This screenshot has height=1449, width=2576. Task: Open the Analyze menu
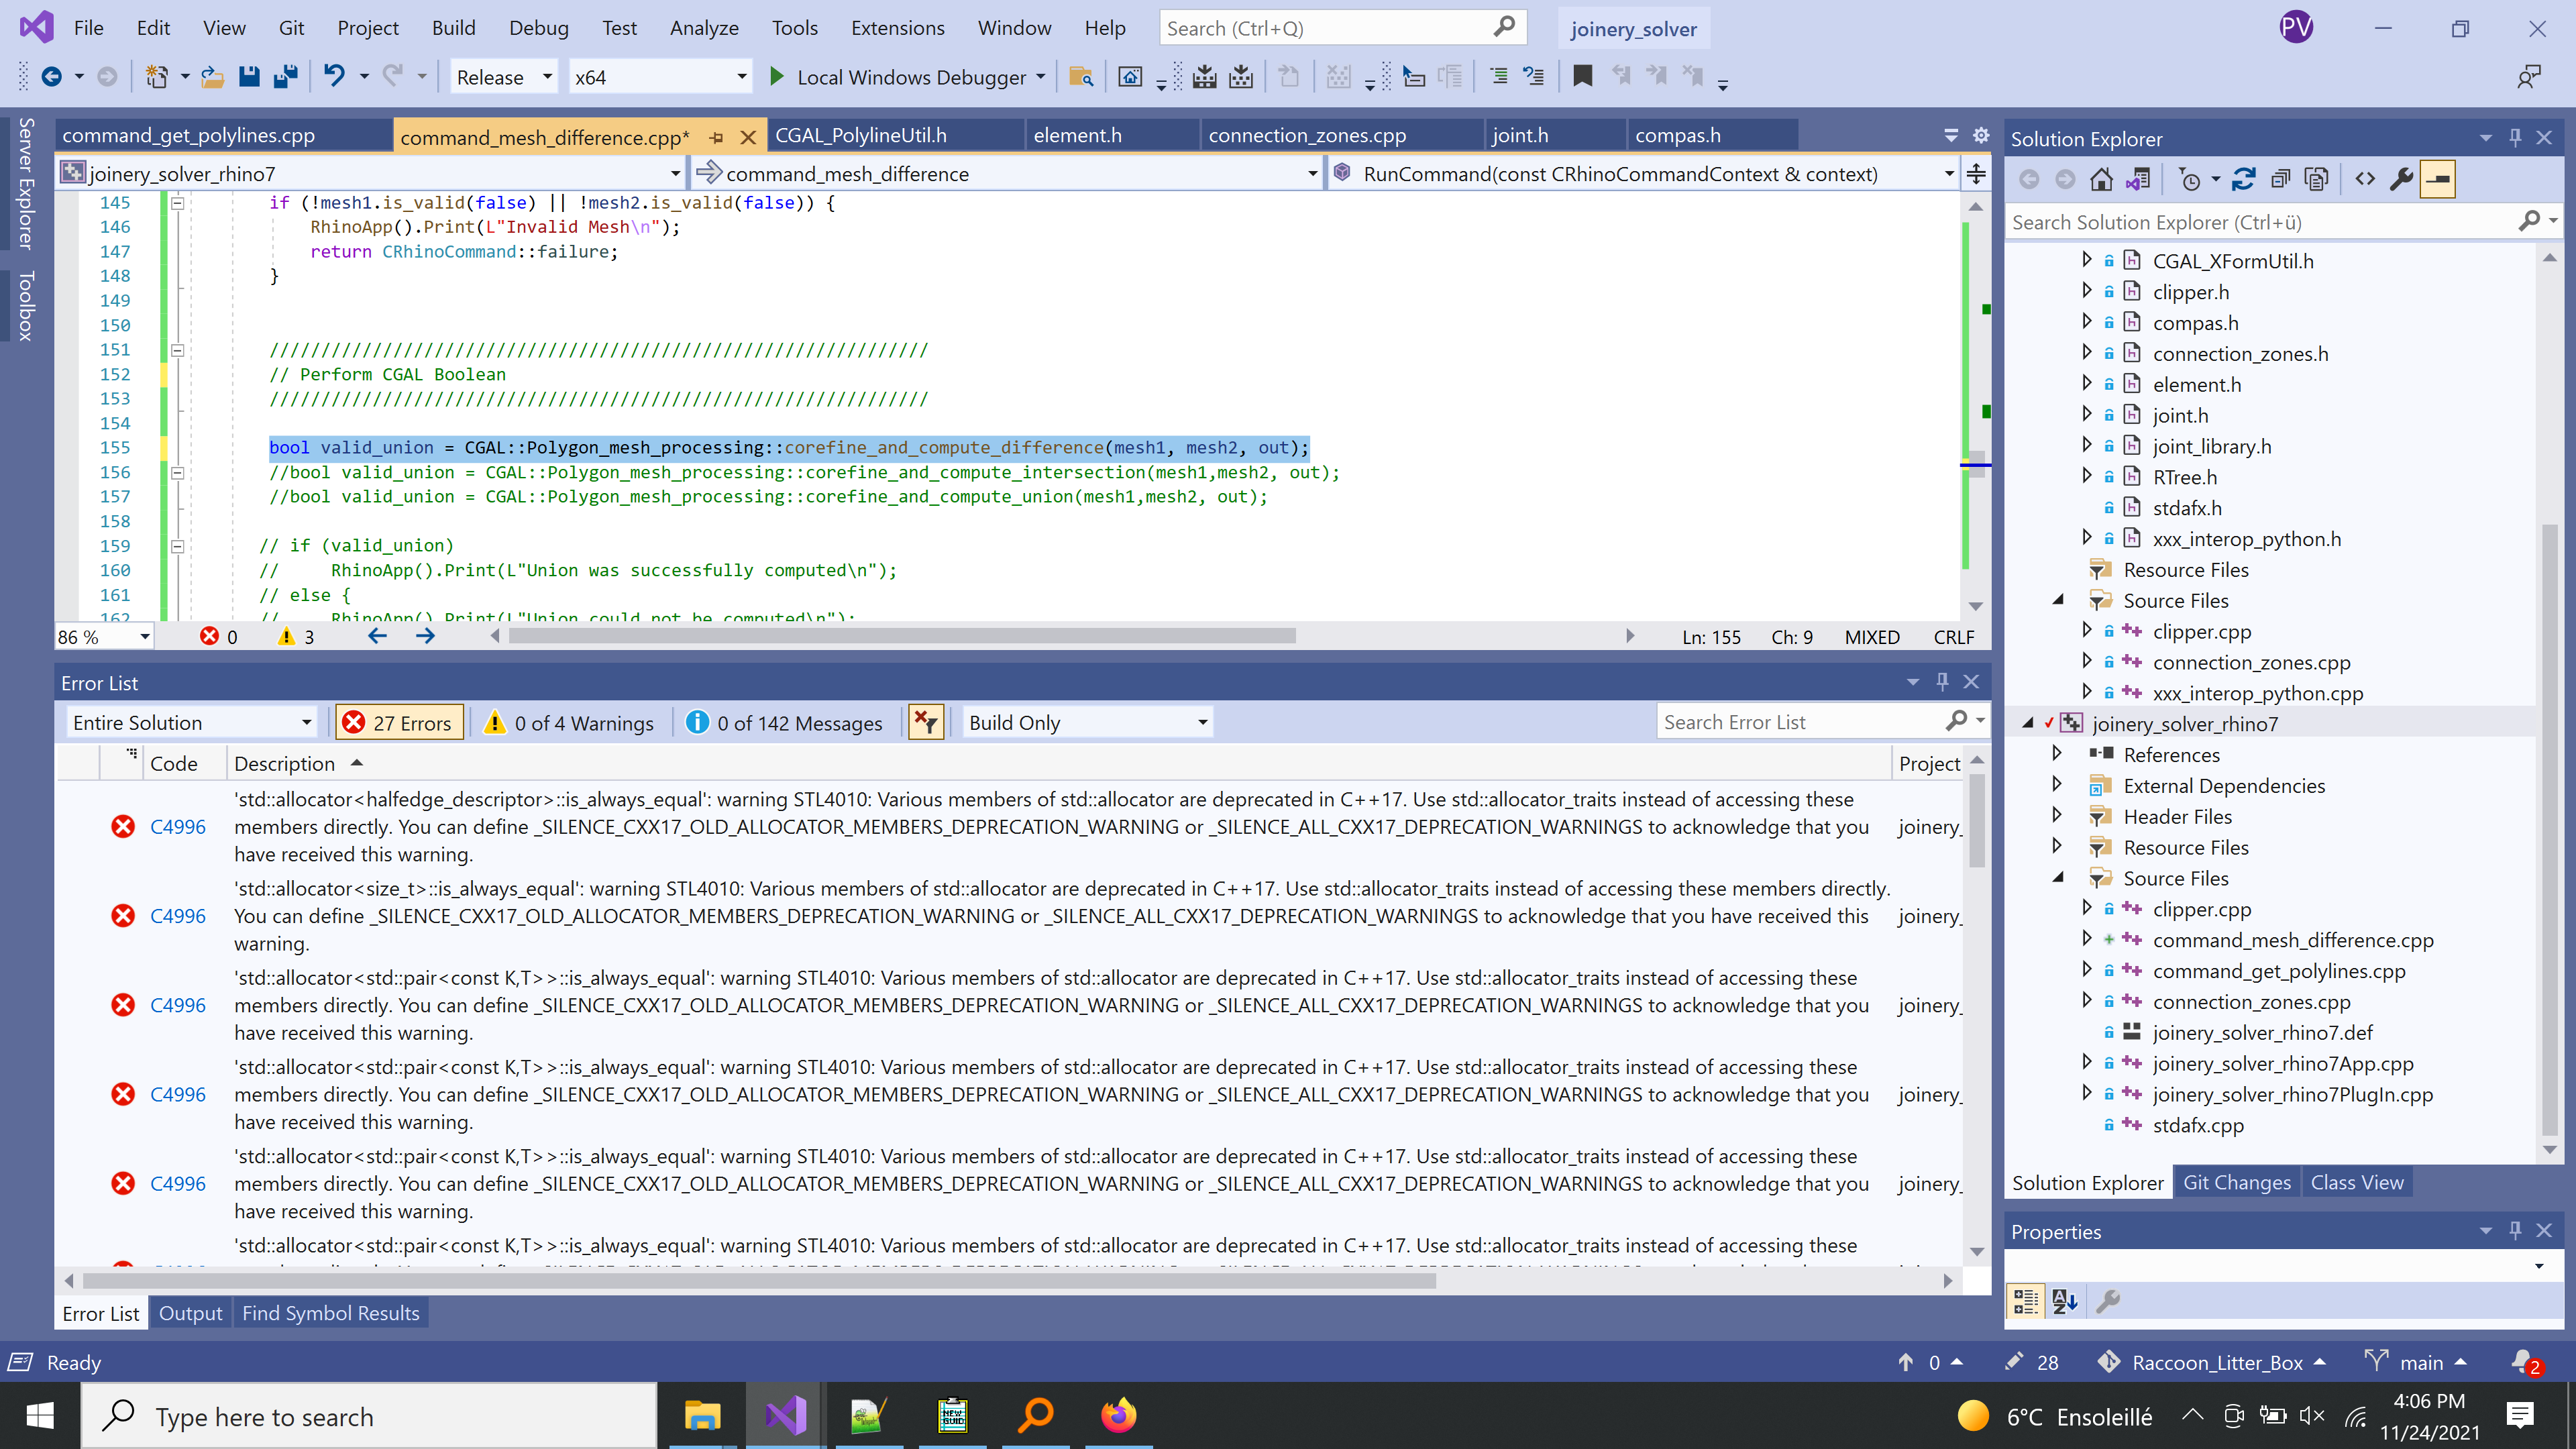[x=704, y=28]
